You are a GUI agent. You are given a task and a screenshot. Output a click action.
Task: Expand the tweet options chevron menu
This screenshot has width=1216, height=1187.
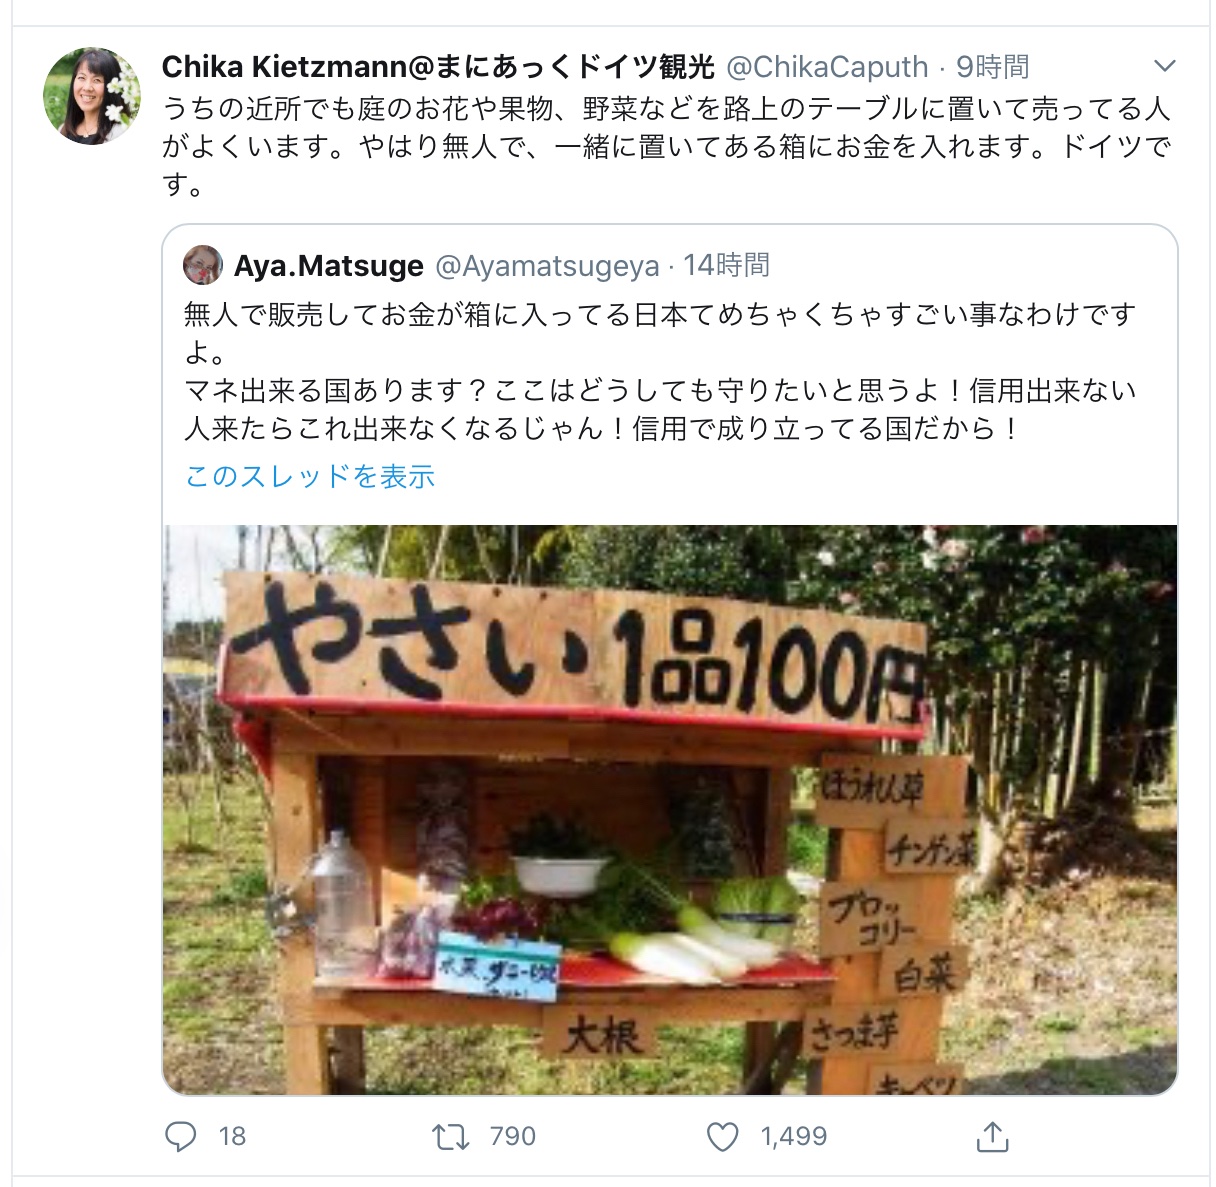[1164, 66]
